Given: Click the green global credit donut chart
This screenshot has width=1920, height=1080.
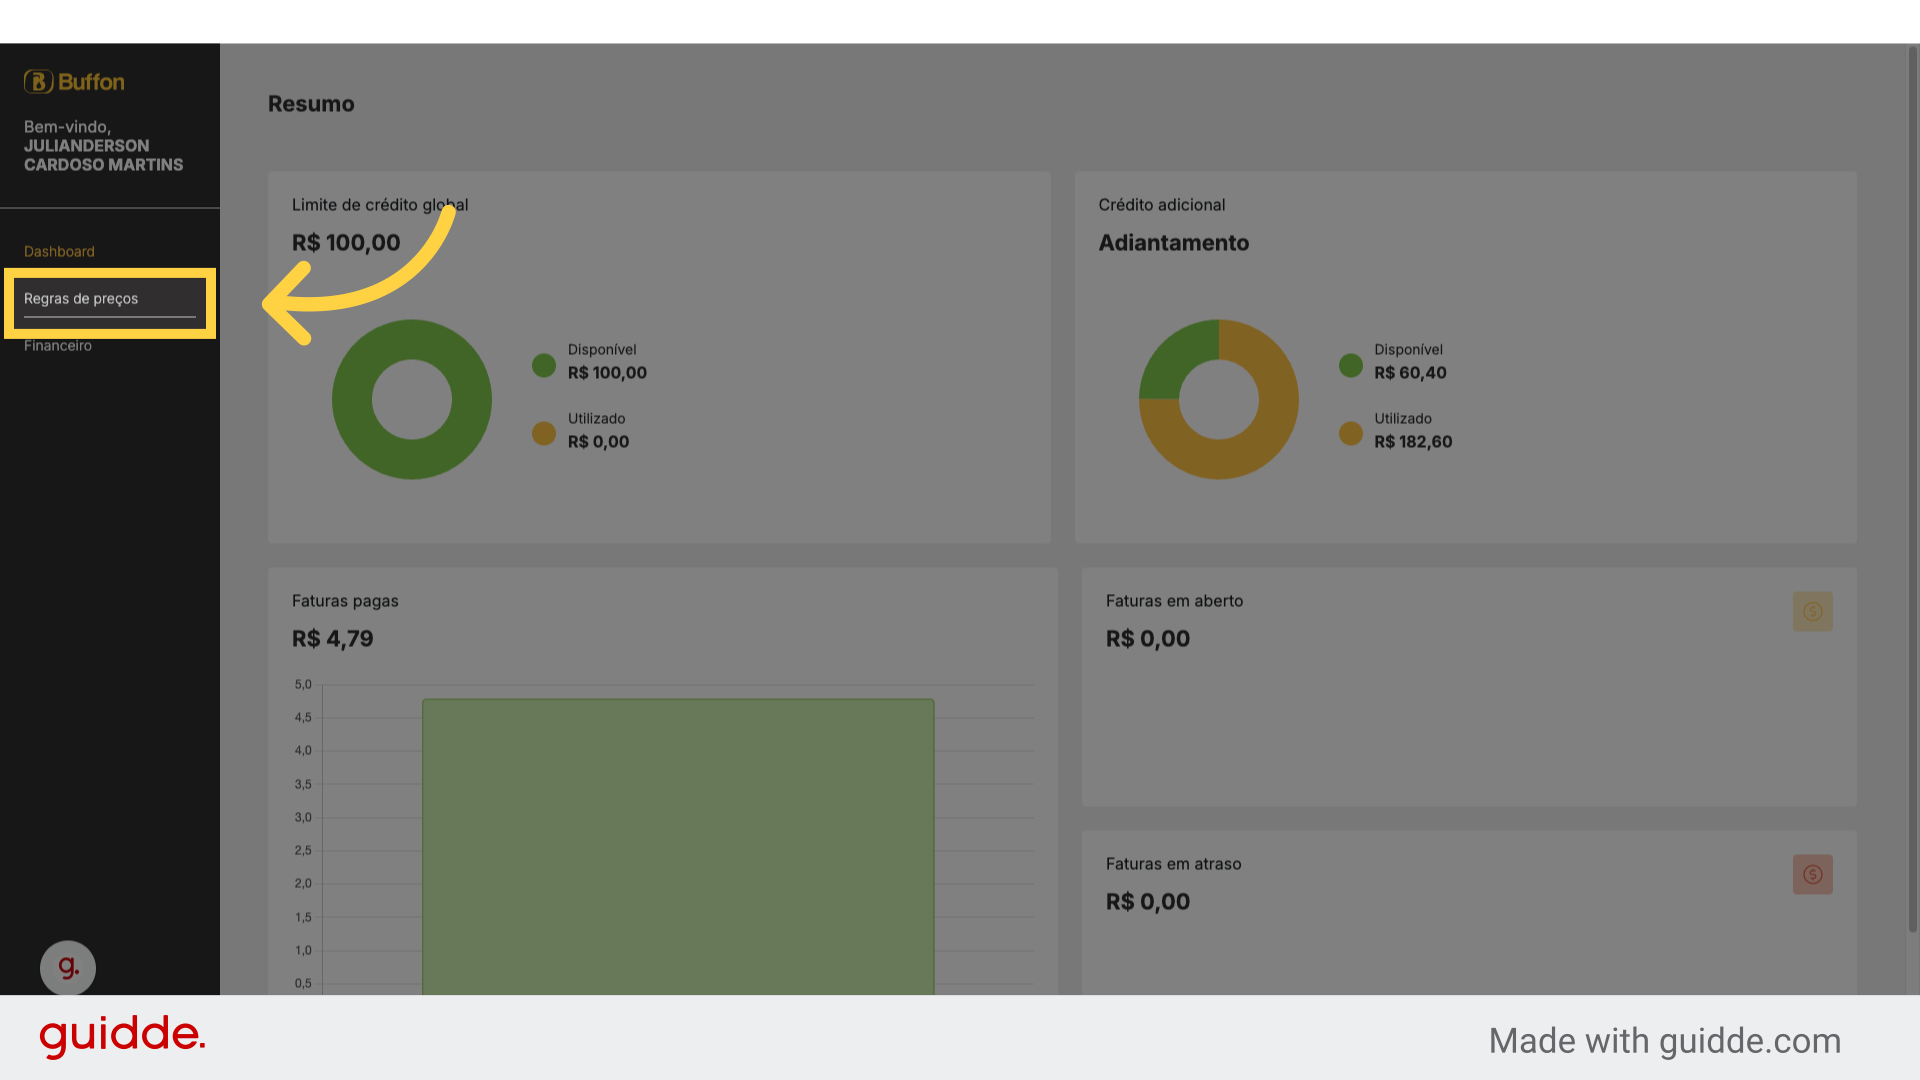Looking at the screenshot, I should coord(412,399).
